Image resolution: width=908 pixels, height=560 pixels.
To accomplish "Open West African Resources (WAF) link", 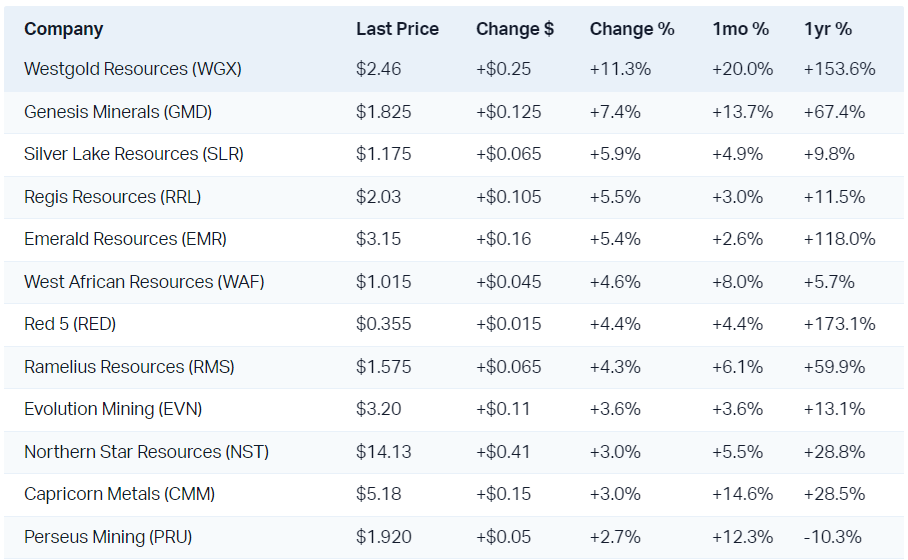I will click(x=147, y=282).
